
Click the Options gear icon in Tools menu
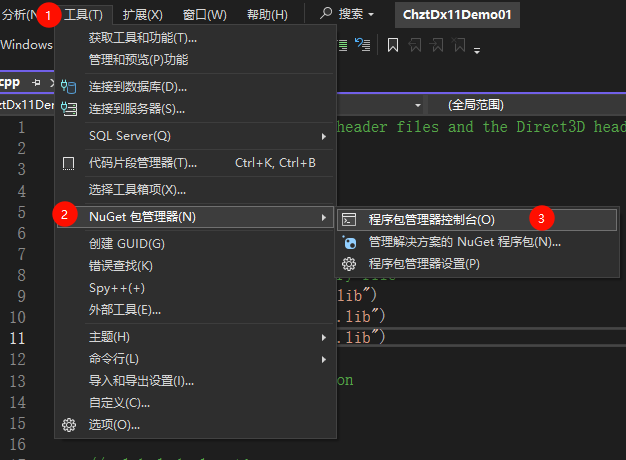tap(69, 425)
